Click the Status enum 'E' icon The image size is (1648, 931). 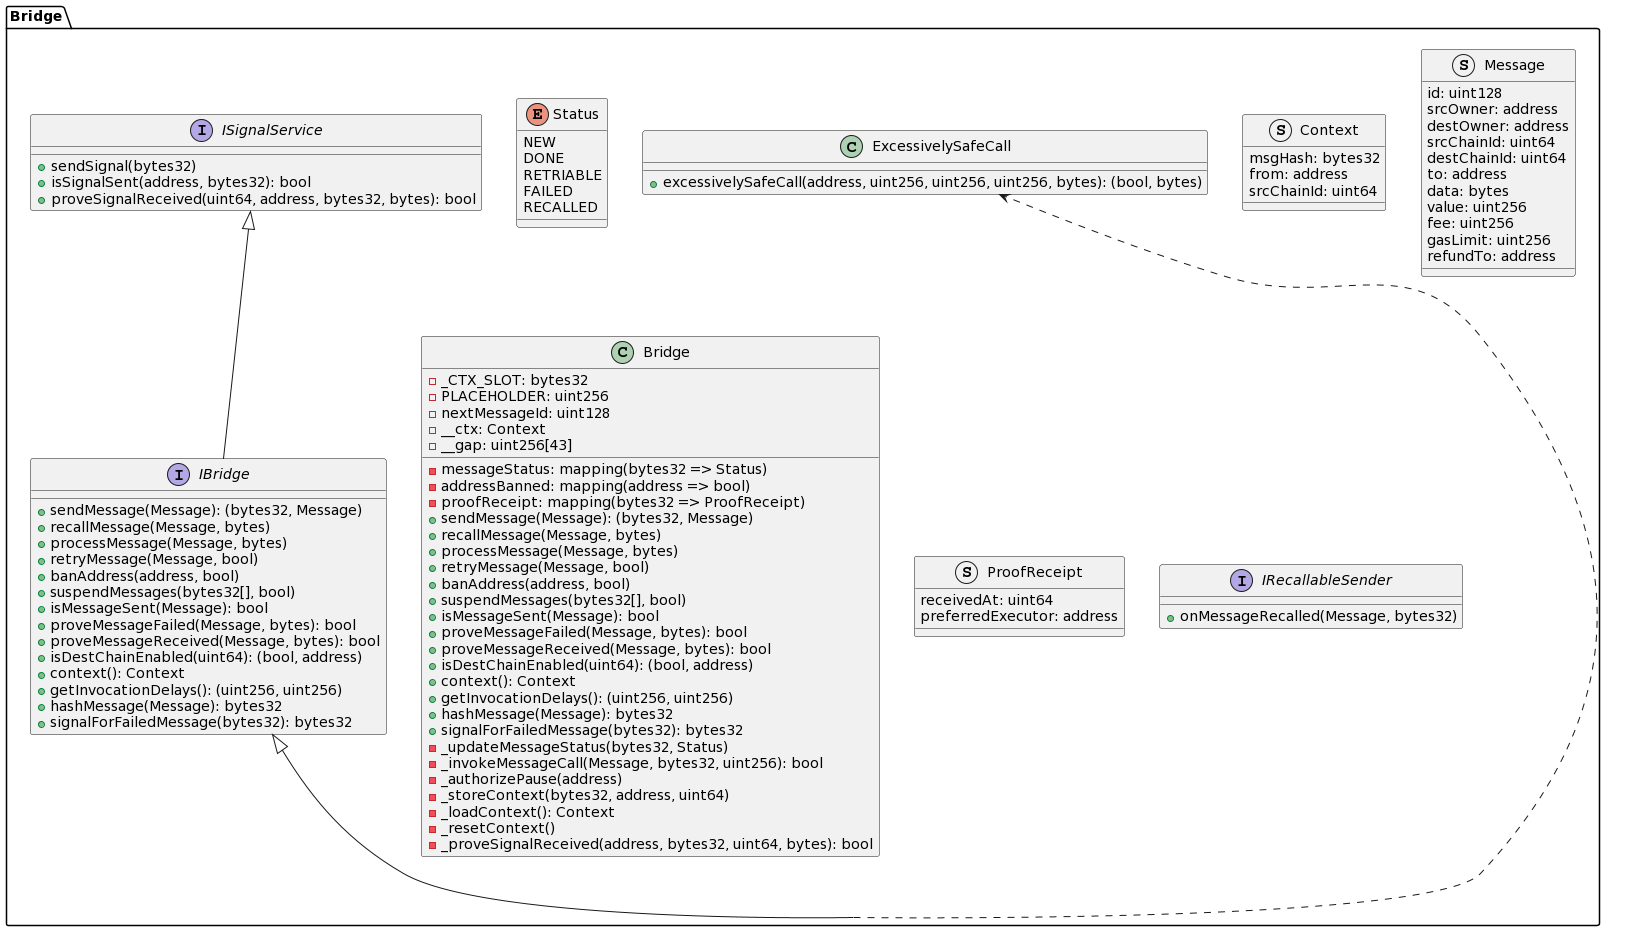537,114
